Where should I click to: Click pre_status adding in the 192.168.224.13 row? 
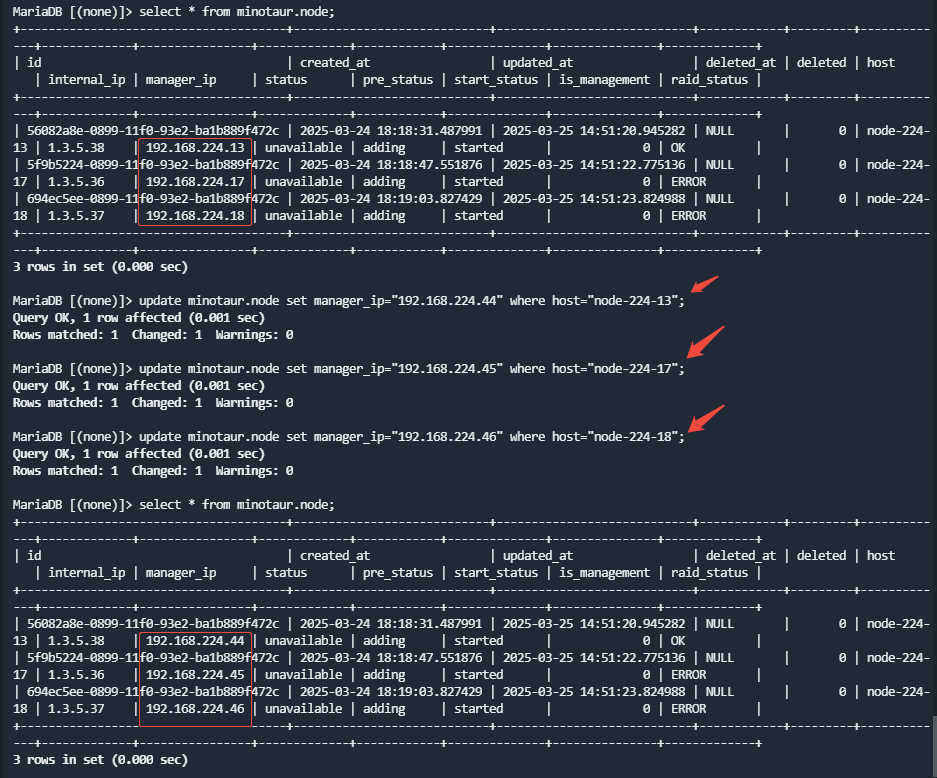pyautogui.click(x=384, y=148)
